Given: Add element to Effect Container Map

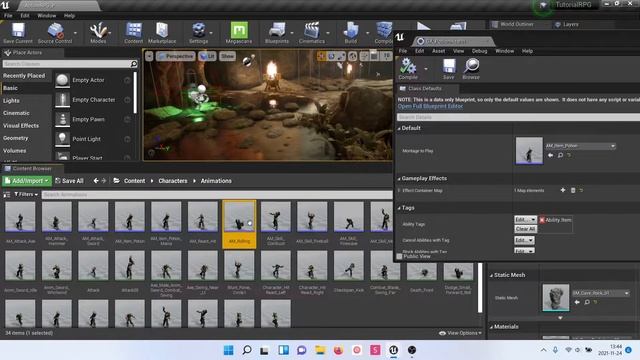Looking at the screenshot, I should pyautogui.click(x=563, y=190).
